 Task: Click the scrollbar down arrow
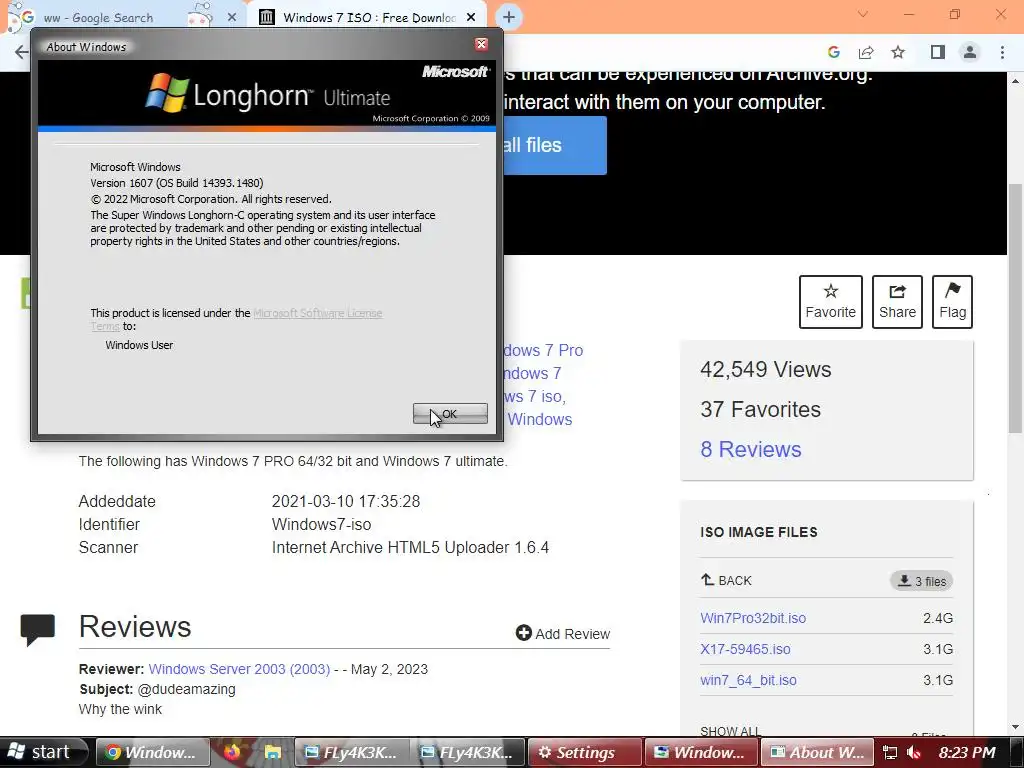[x=1015, y=726]
